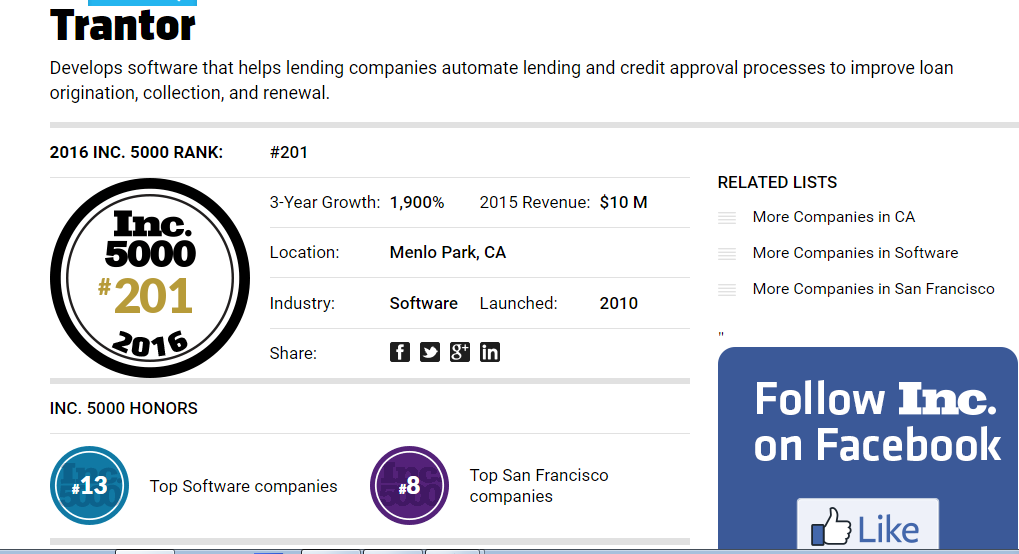Click the Top San Francisco companies label

(x=538, y=486)
